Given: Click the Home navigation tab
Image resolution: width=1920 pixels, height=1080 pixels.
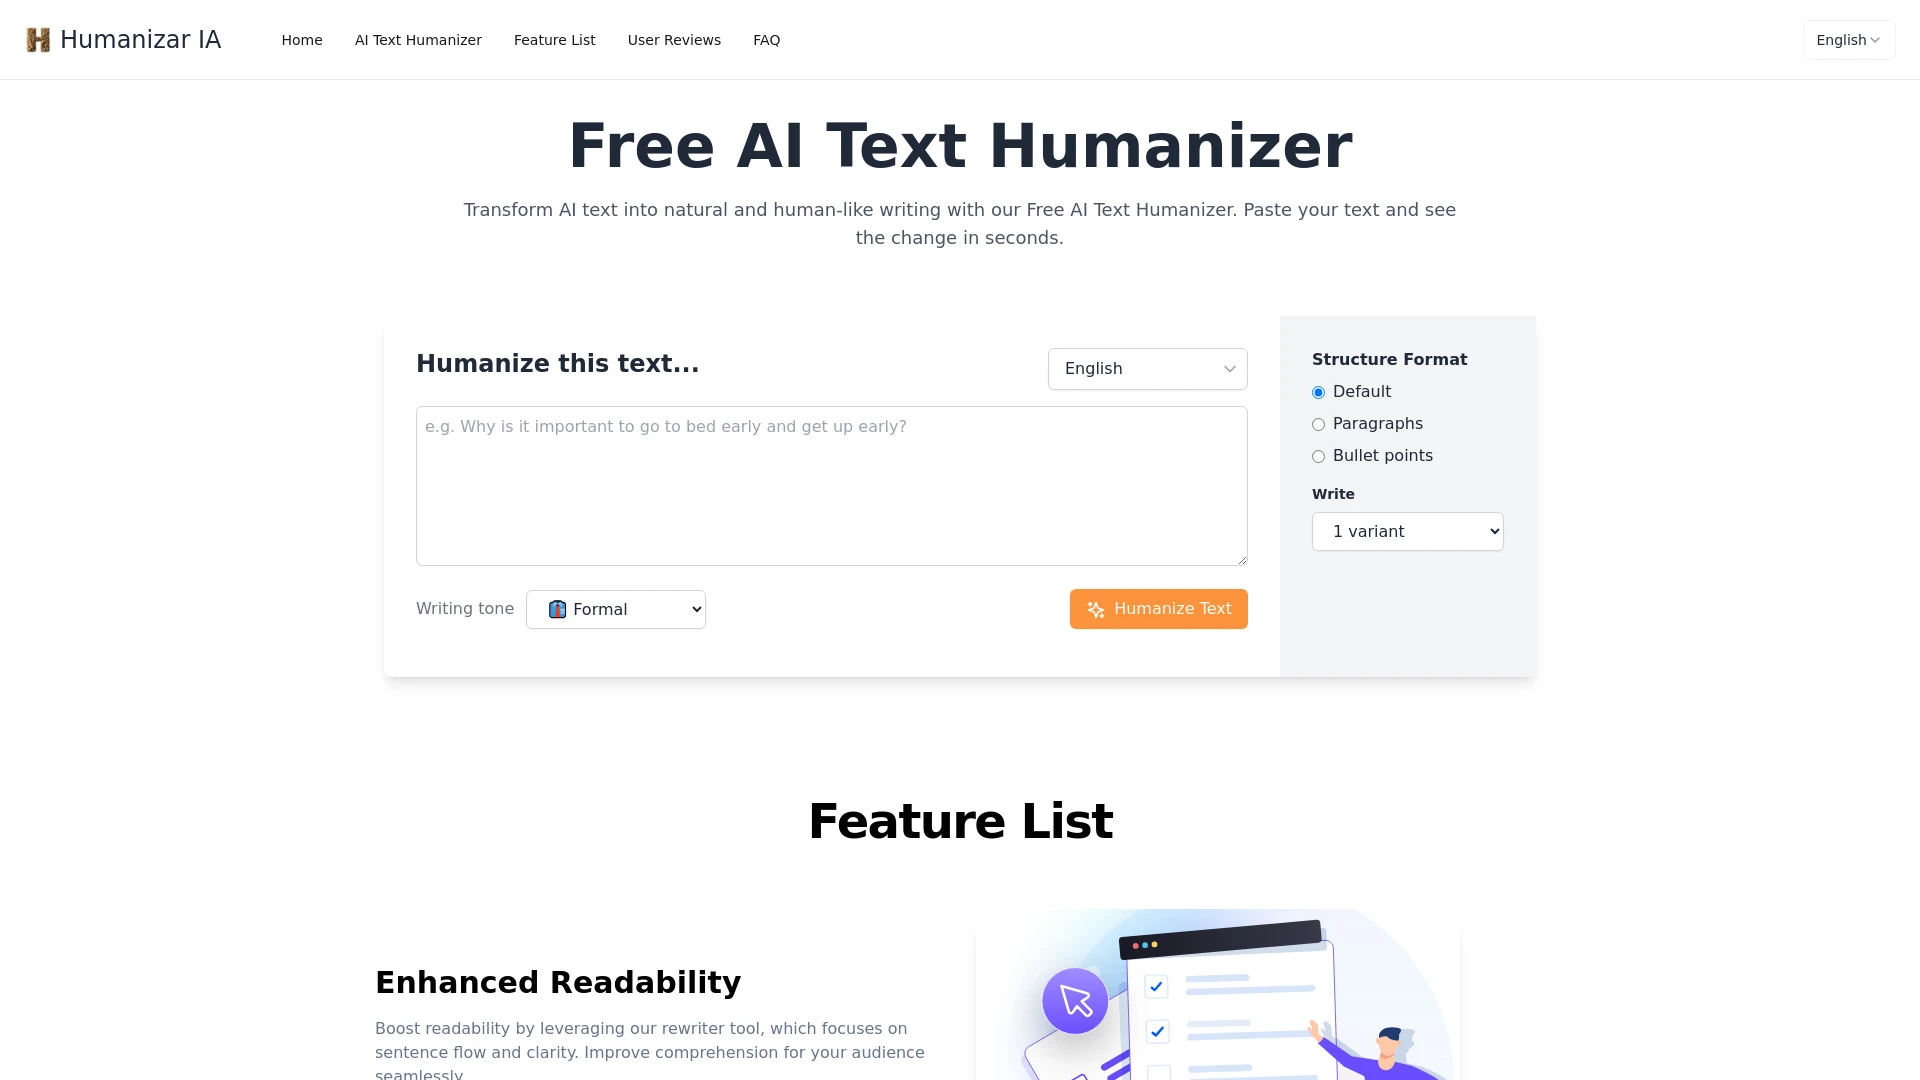Looking at the screenshot, I should click(x=302, y=40).
